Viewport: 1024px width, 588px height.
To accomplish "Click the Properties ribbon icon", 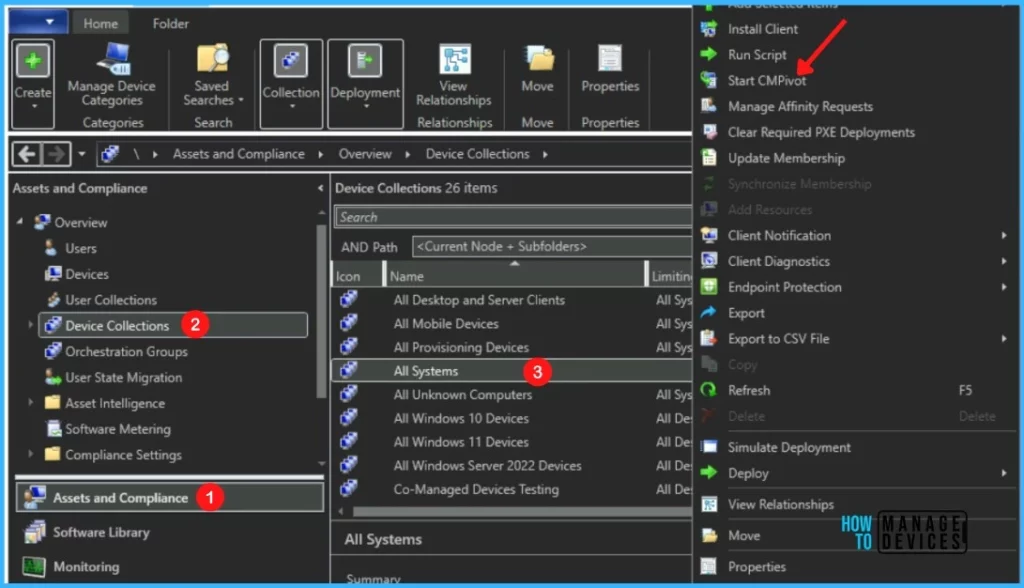I will (609, 60).
